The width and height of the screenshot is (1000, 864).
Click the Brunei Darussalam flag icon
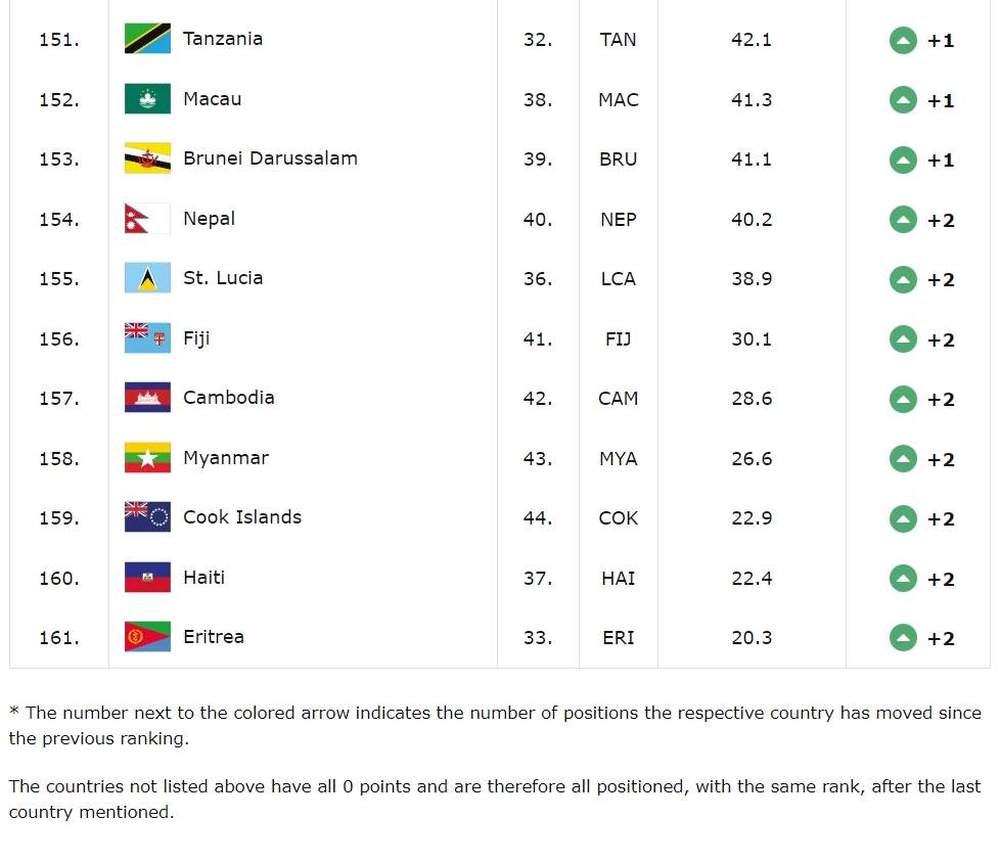coord(147,159)
